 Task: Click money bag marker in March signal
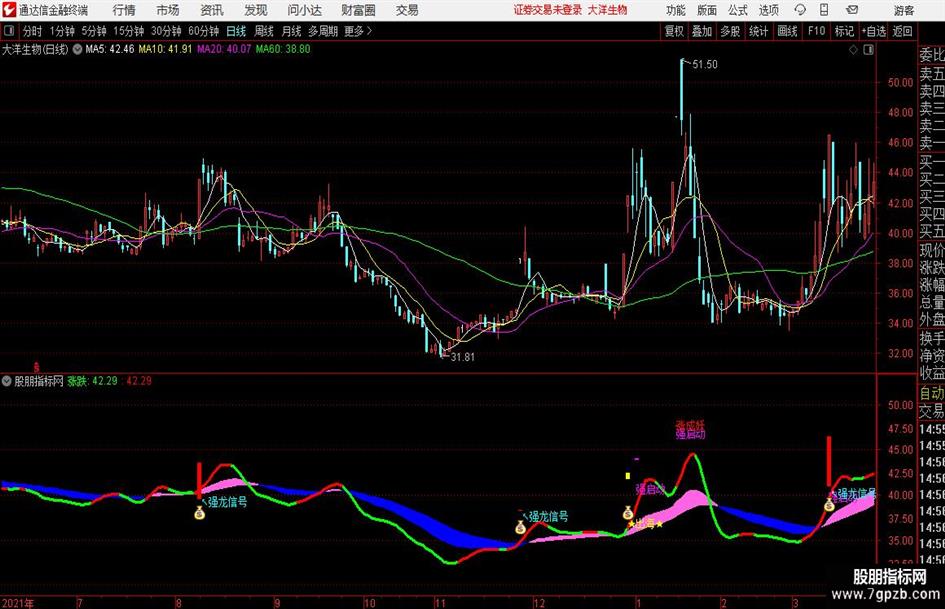coord(829,505)
